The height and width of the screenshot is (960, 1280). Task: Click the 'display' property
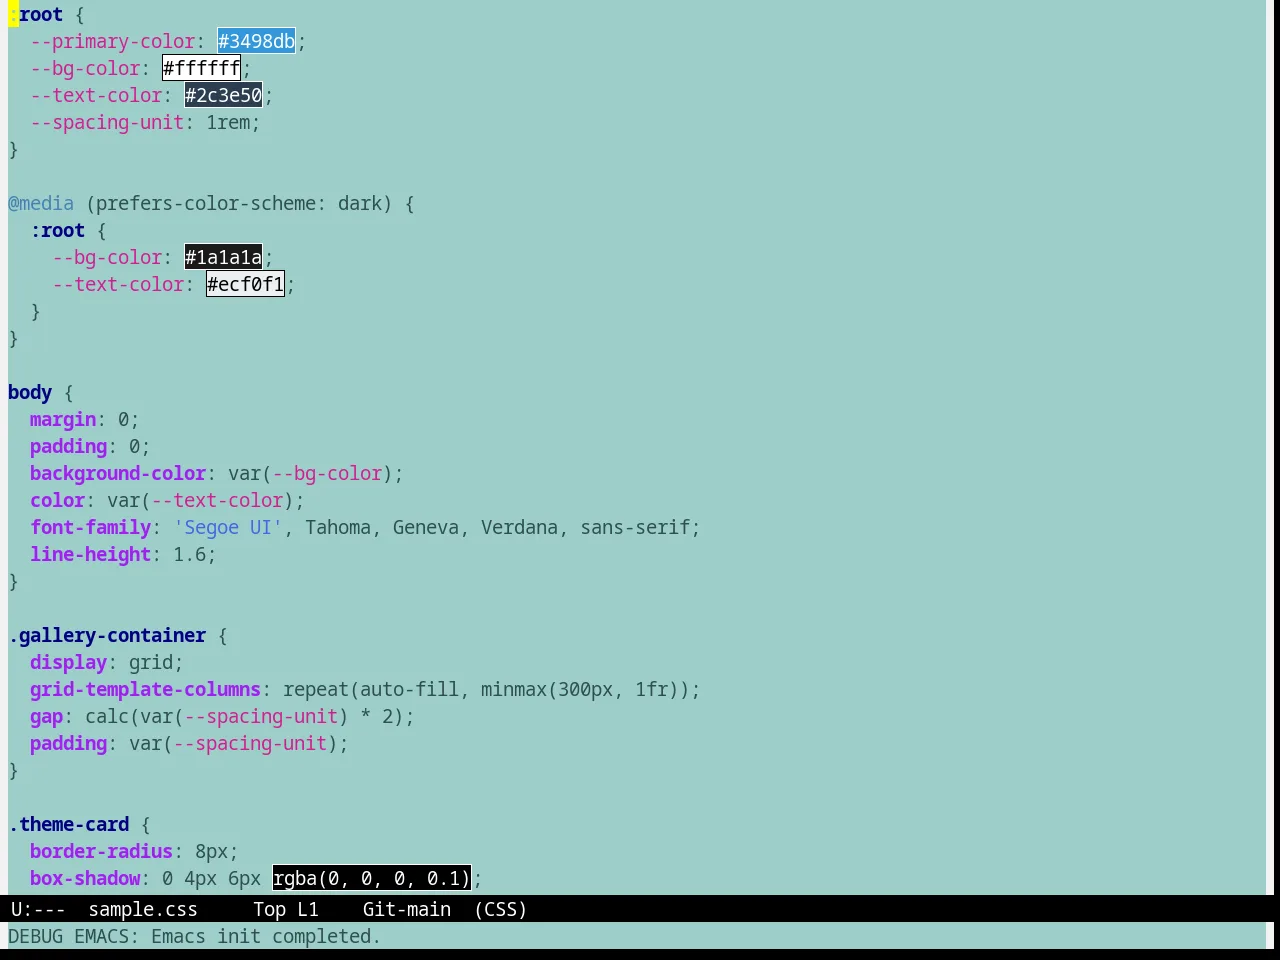point(69,662)
